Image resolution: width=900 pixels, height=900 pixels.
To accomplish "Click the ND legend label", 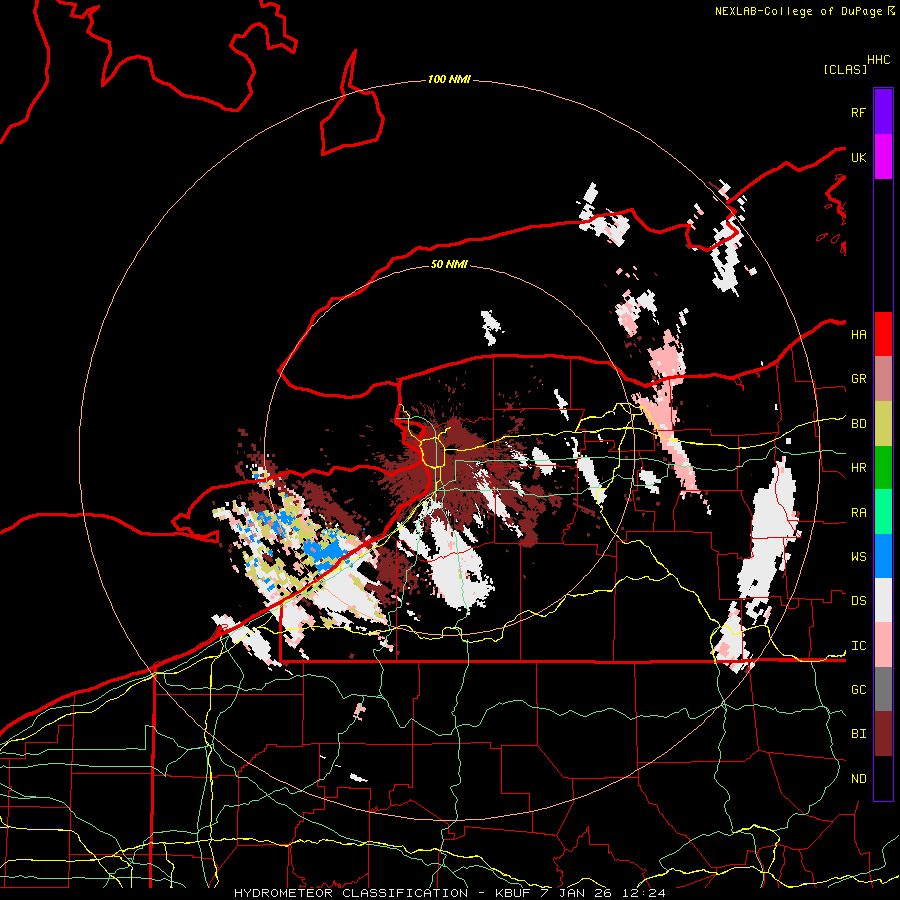I will coord(858,779).
